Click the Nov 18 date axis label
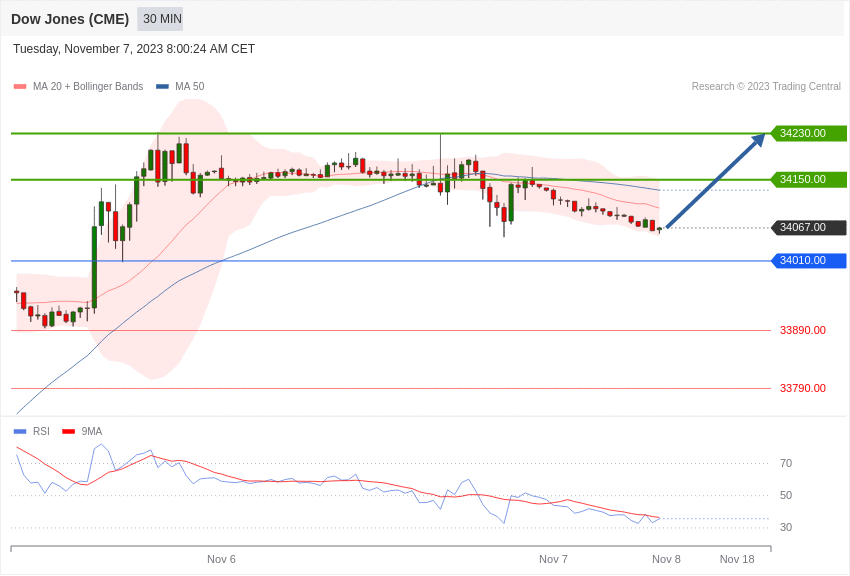This screenshot has width=850, height=576. [737, 560]
